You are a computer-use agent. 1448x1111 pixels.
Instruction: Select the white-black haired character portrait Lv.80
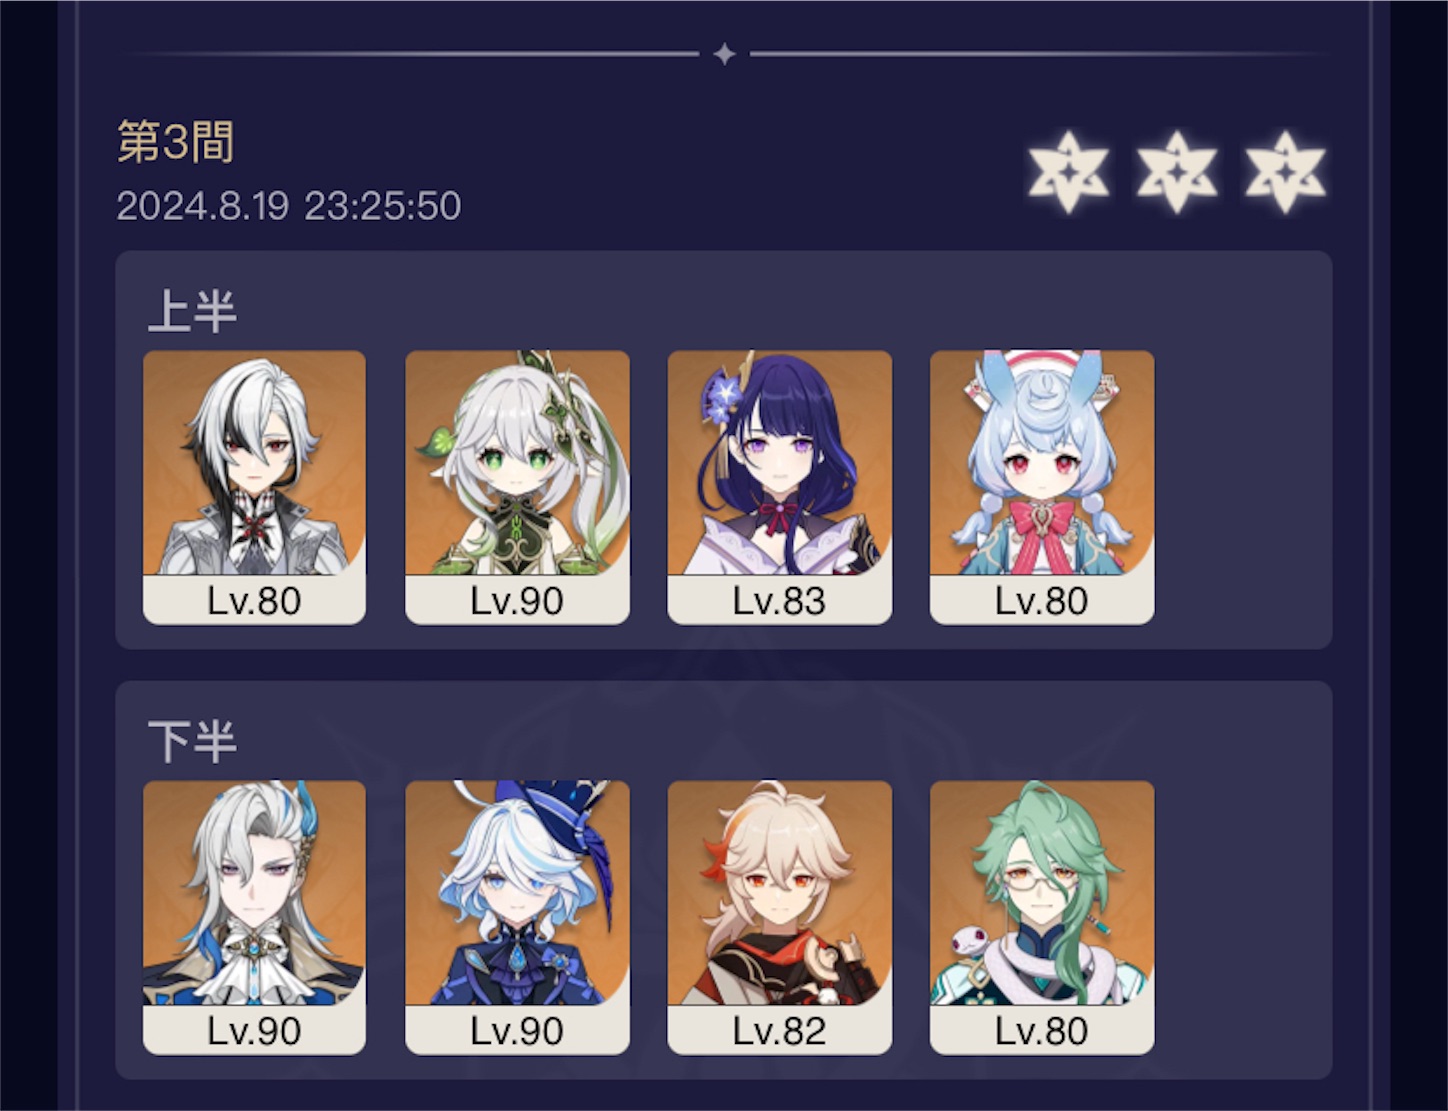(x=254, y=487)
